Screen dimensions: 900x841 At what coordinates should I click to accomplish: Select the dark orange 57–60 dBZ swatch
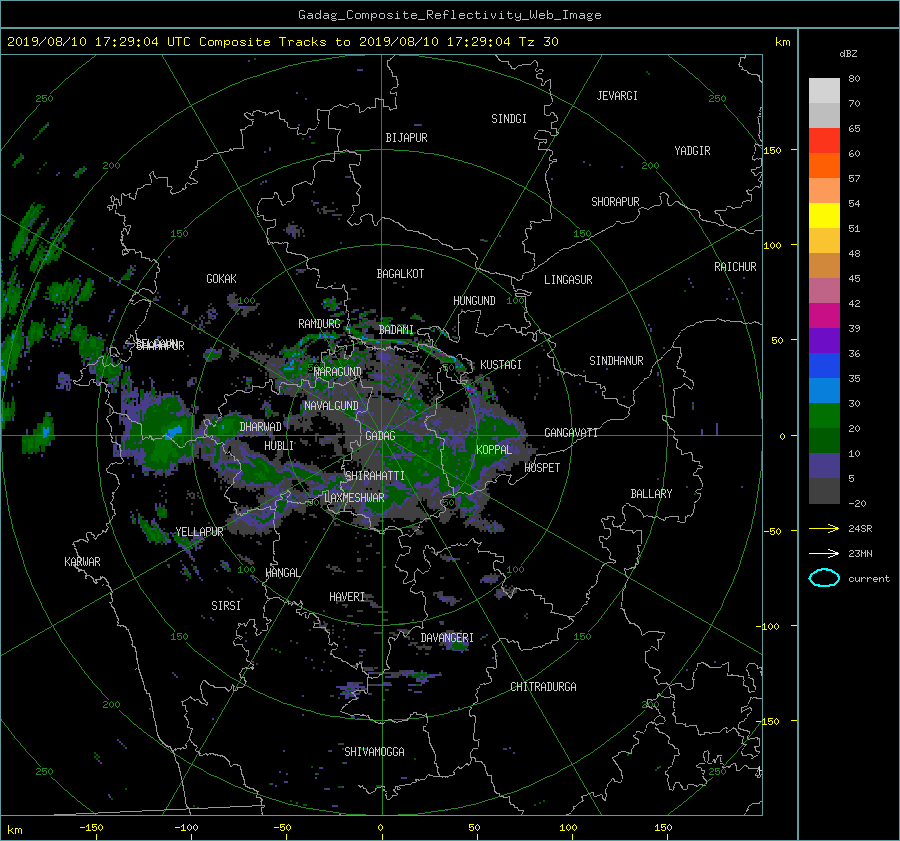pos(824,165)
